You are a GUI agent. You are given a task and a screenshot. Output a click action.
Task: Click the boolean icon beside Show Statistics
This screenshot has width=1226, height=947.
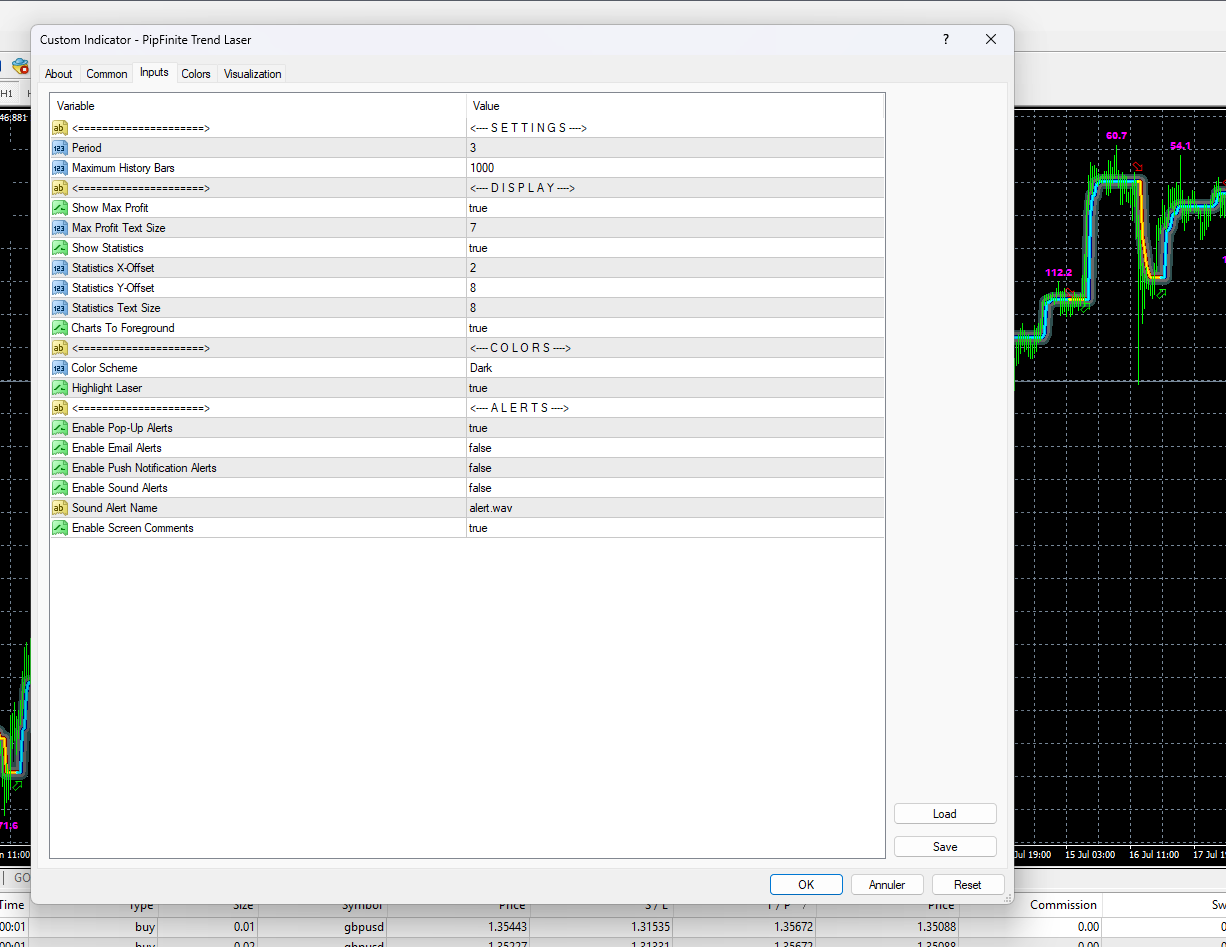tap(59, 248)
